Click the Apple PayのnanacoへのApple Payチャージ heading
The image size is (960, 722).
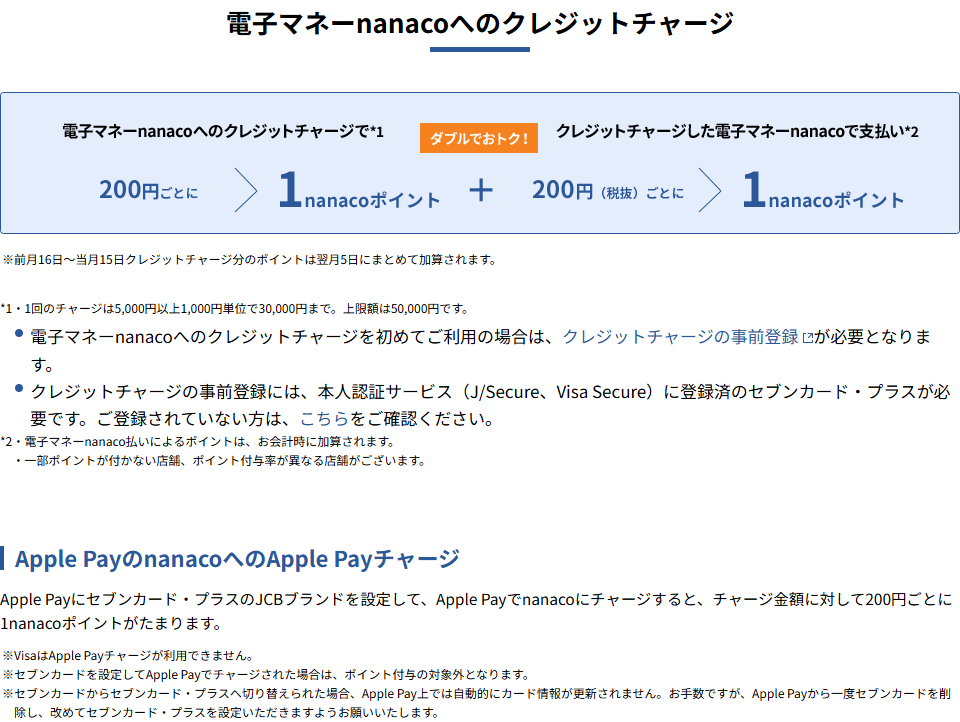coord(237,559)
